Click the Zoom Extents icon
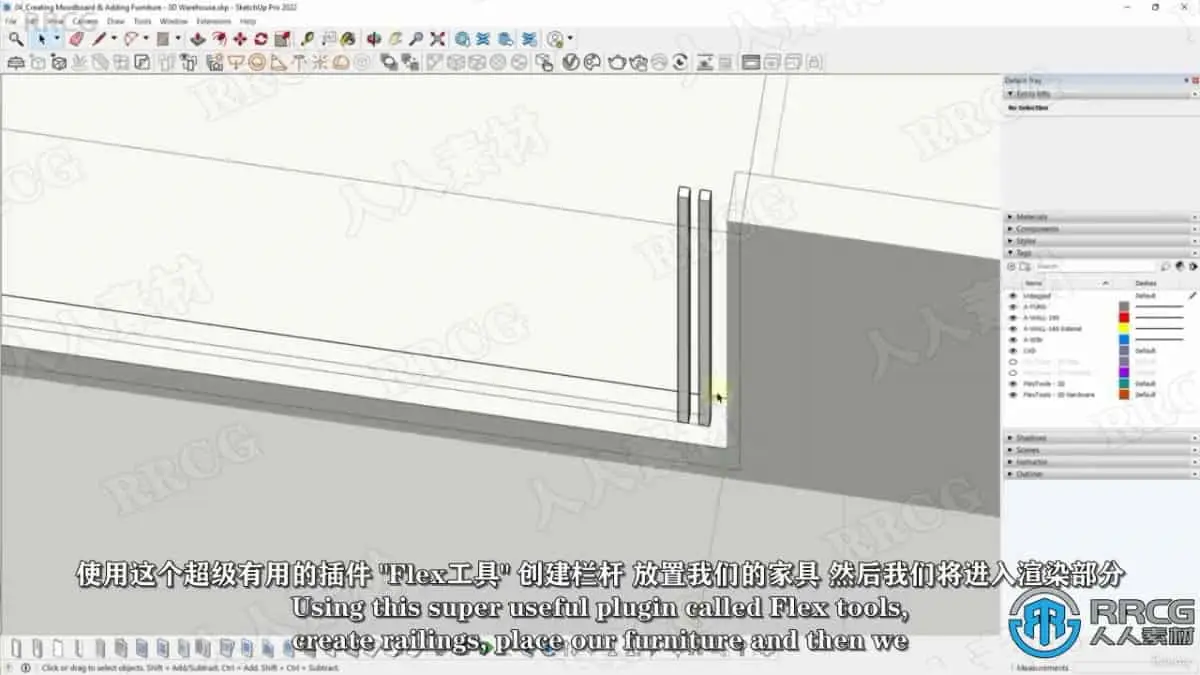This screenshot has height=675, width=1200. point(437,39)
